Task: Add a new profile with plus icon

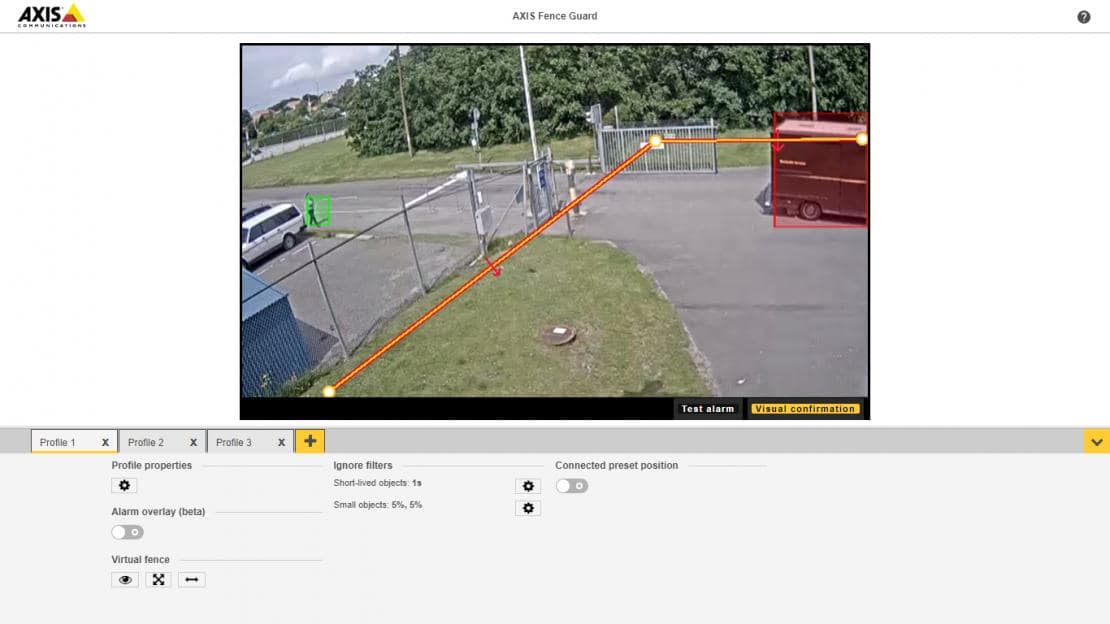Action: coord(310,441)
